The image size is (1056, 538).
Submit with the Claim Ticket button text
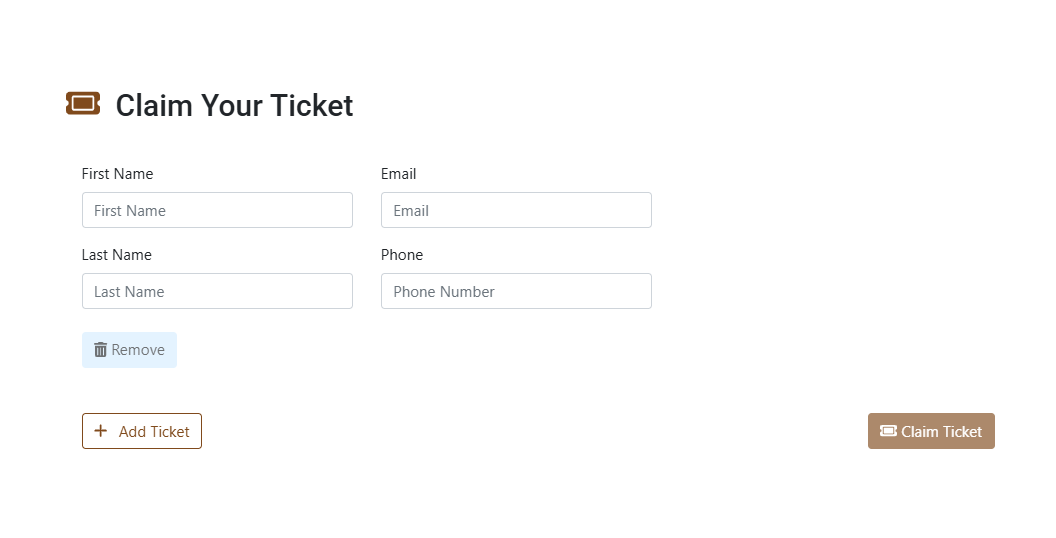tap(941, 432)
